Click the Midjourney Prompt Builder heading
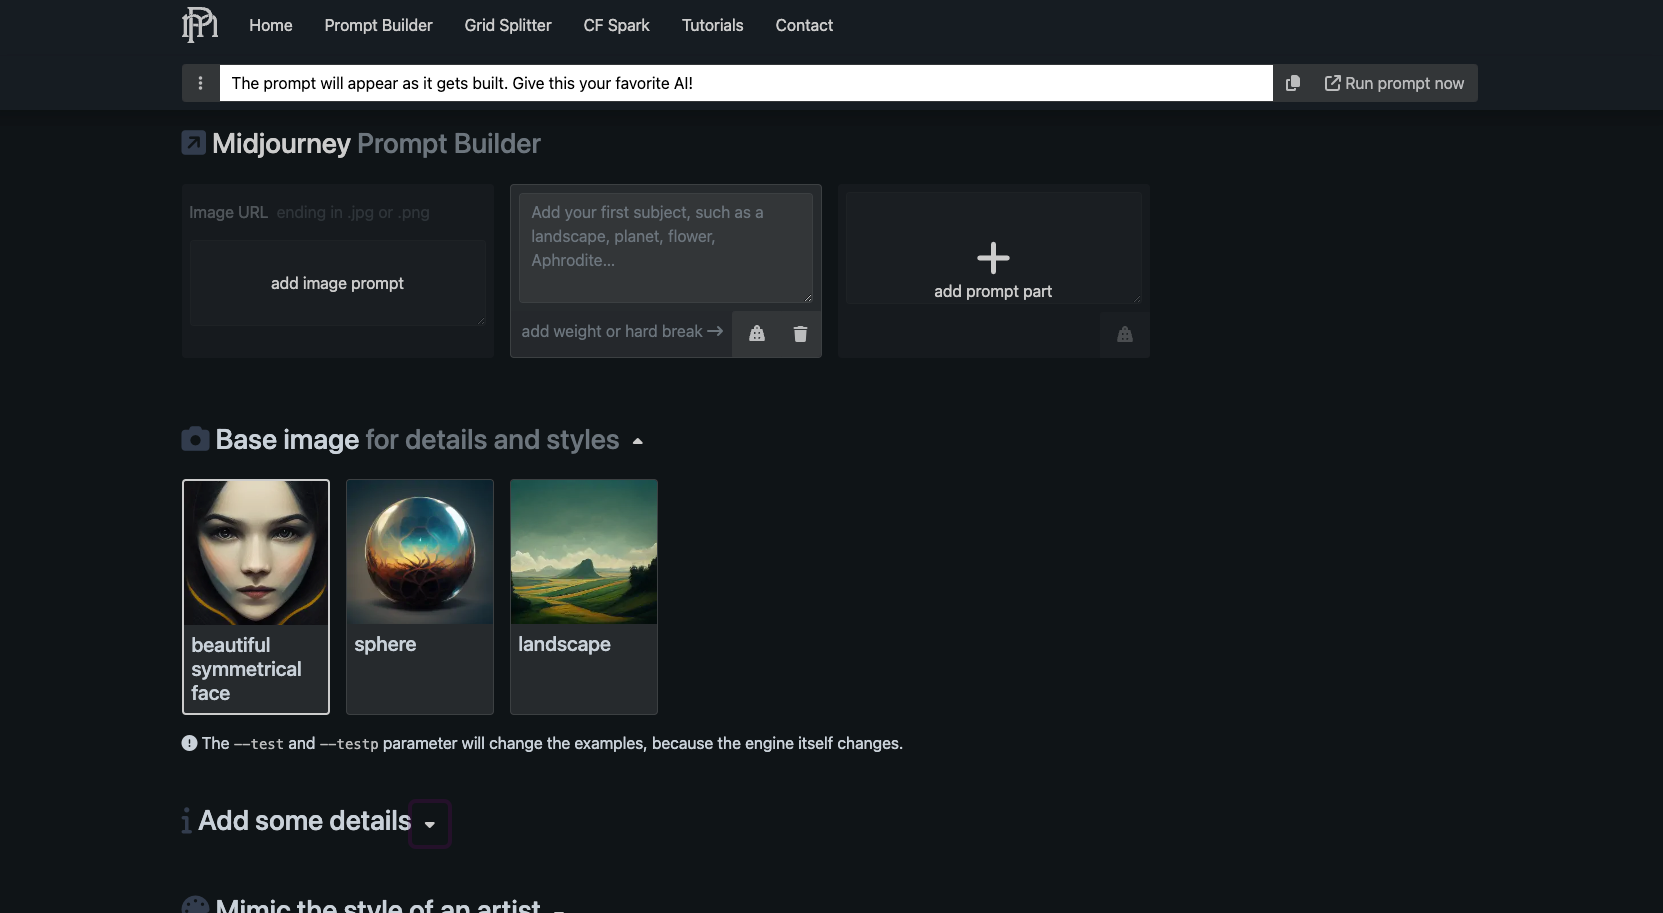The width and height of the screenshot is (1663, 913). pos(376,144)
